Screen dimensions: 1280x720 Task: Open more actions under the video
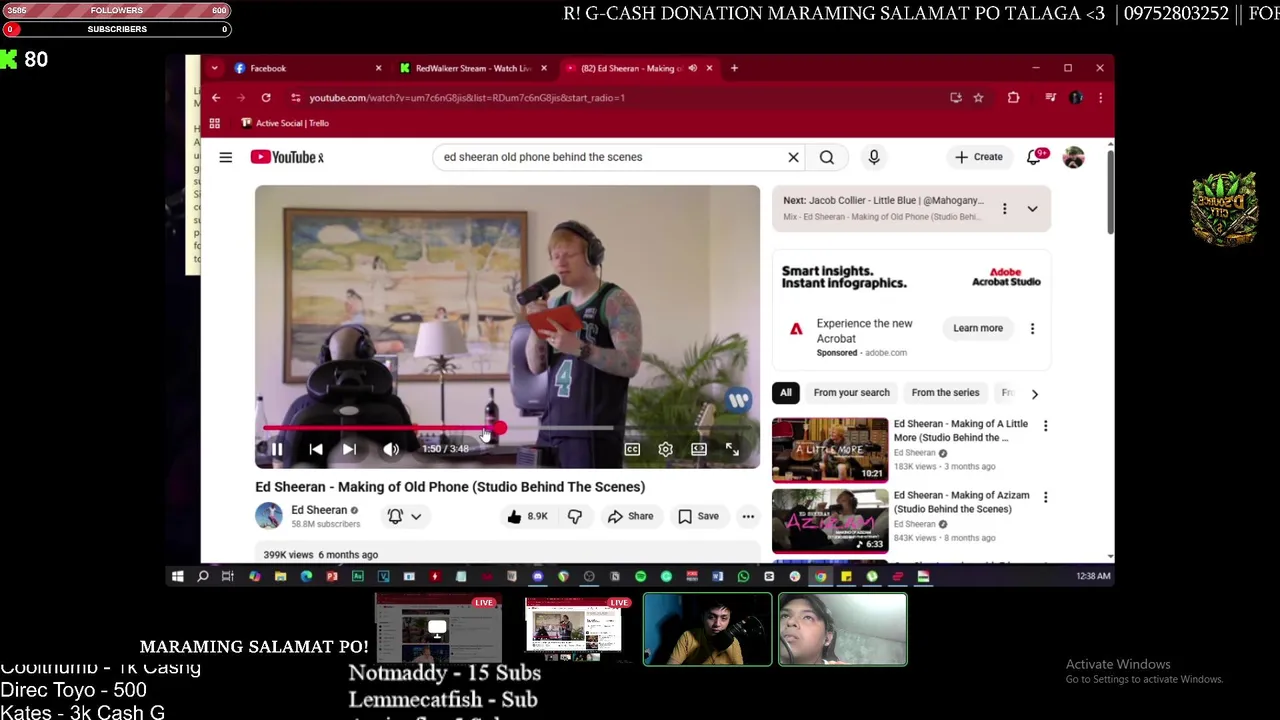[x=748, y=517]
